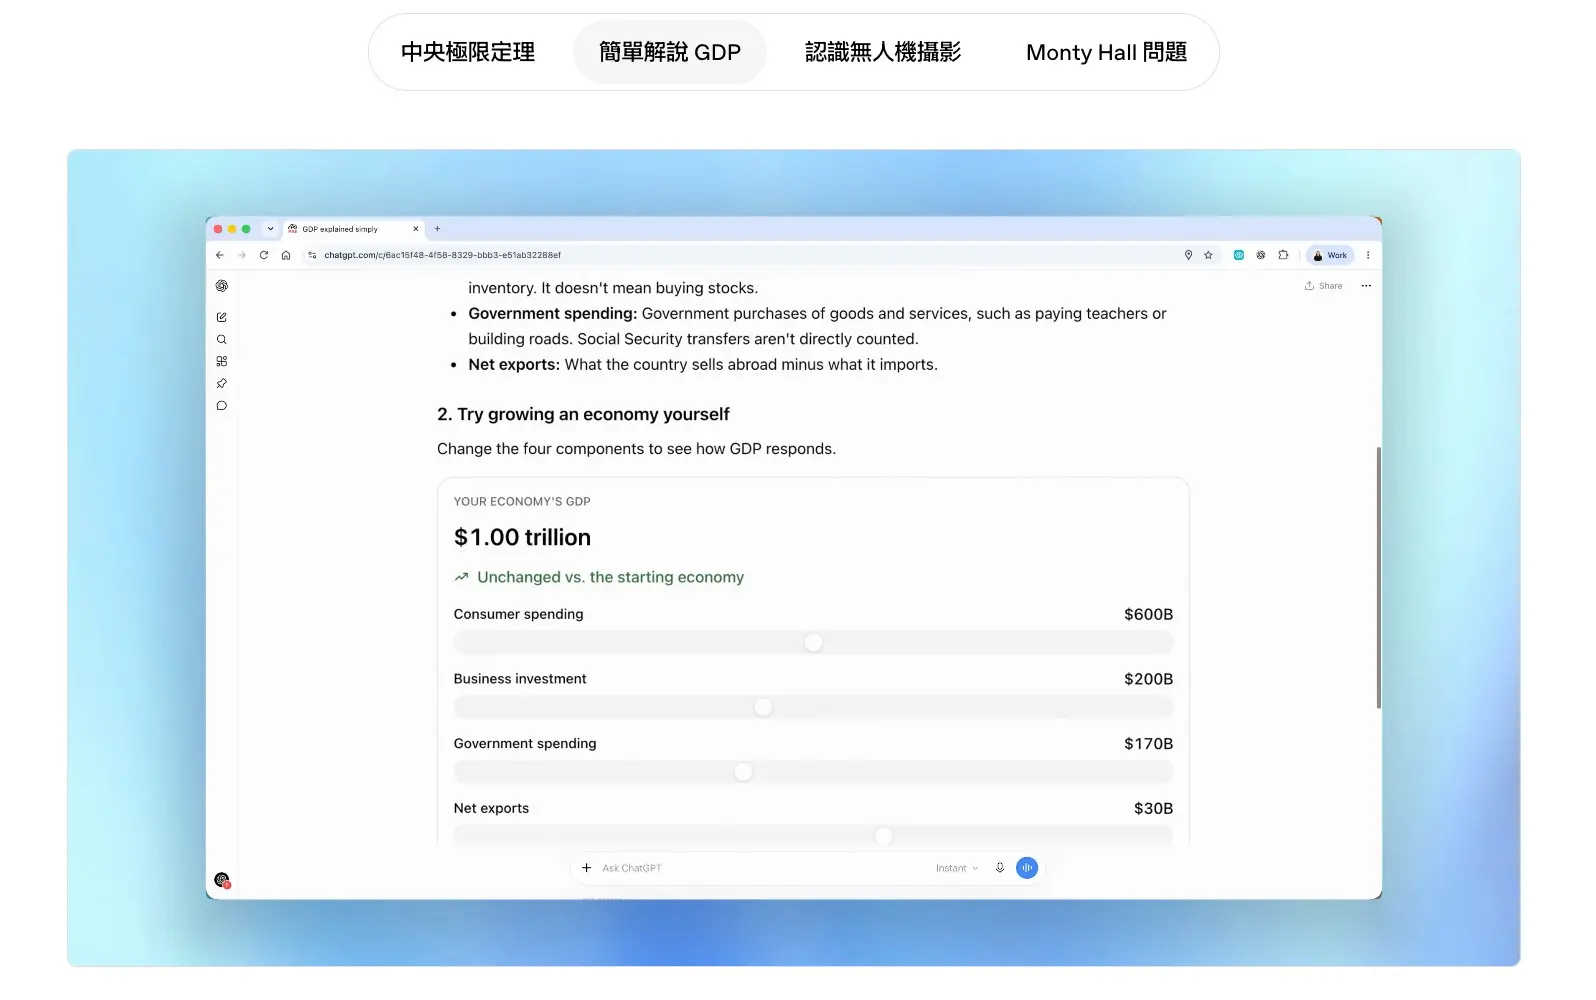Click the microphone dictation icon

[x=1000, y=868]
